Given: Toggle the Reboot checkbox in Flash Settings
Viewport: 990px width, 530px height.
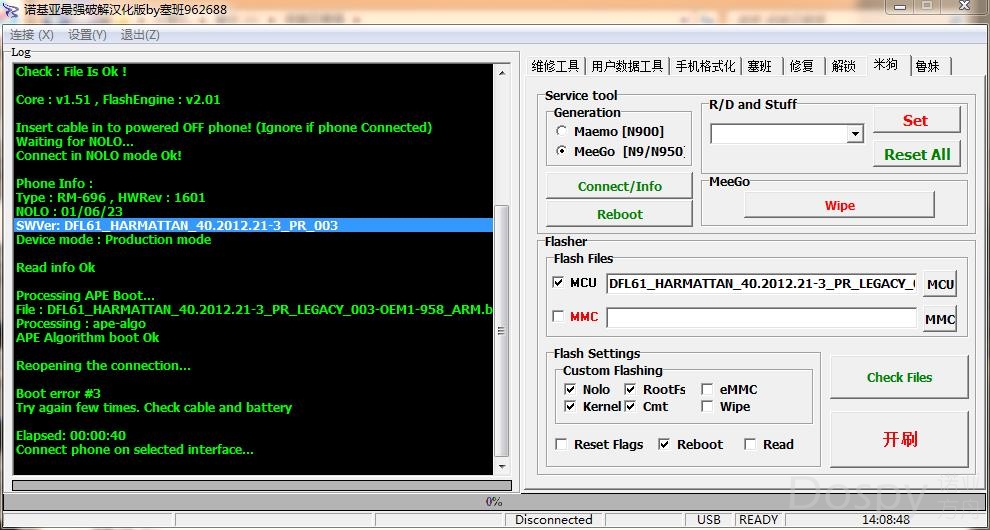Looking at the screenshot, I should (x=664, y=444).
